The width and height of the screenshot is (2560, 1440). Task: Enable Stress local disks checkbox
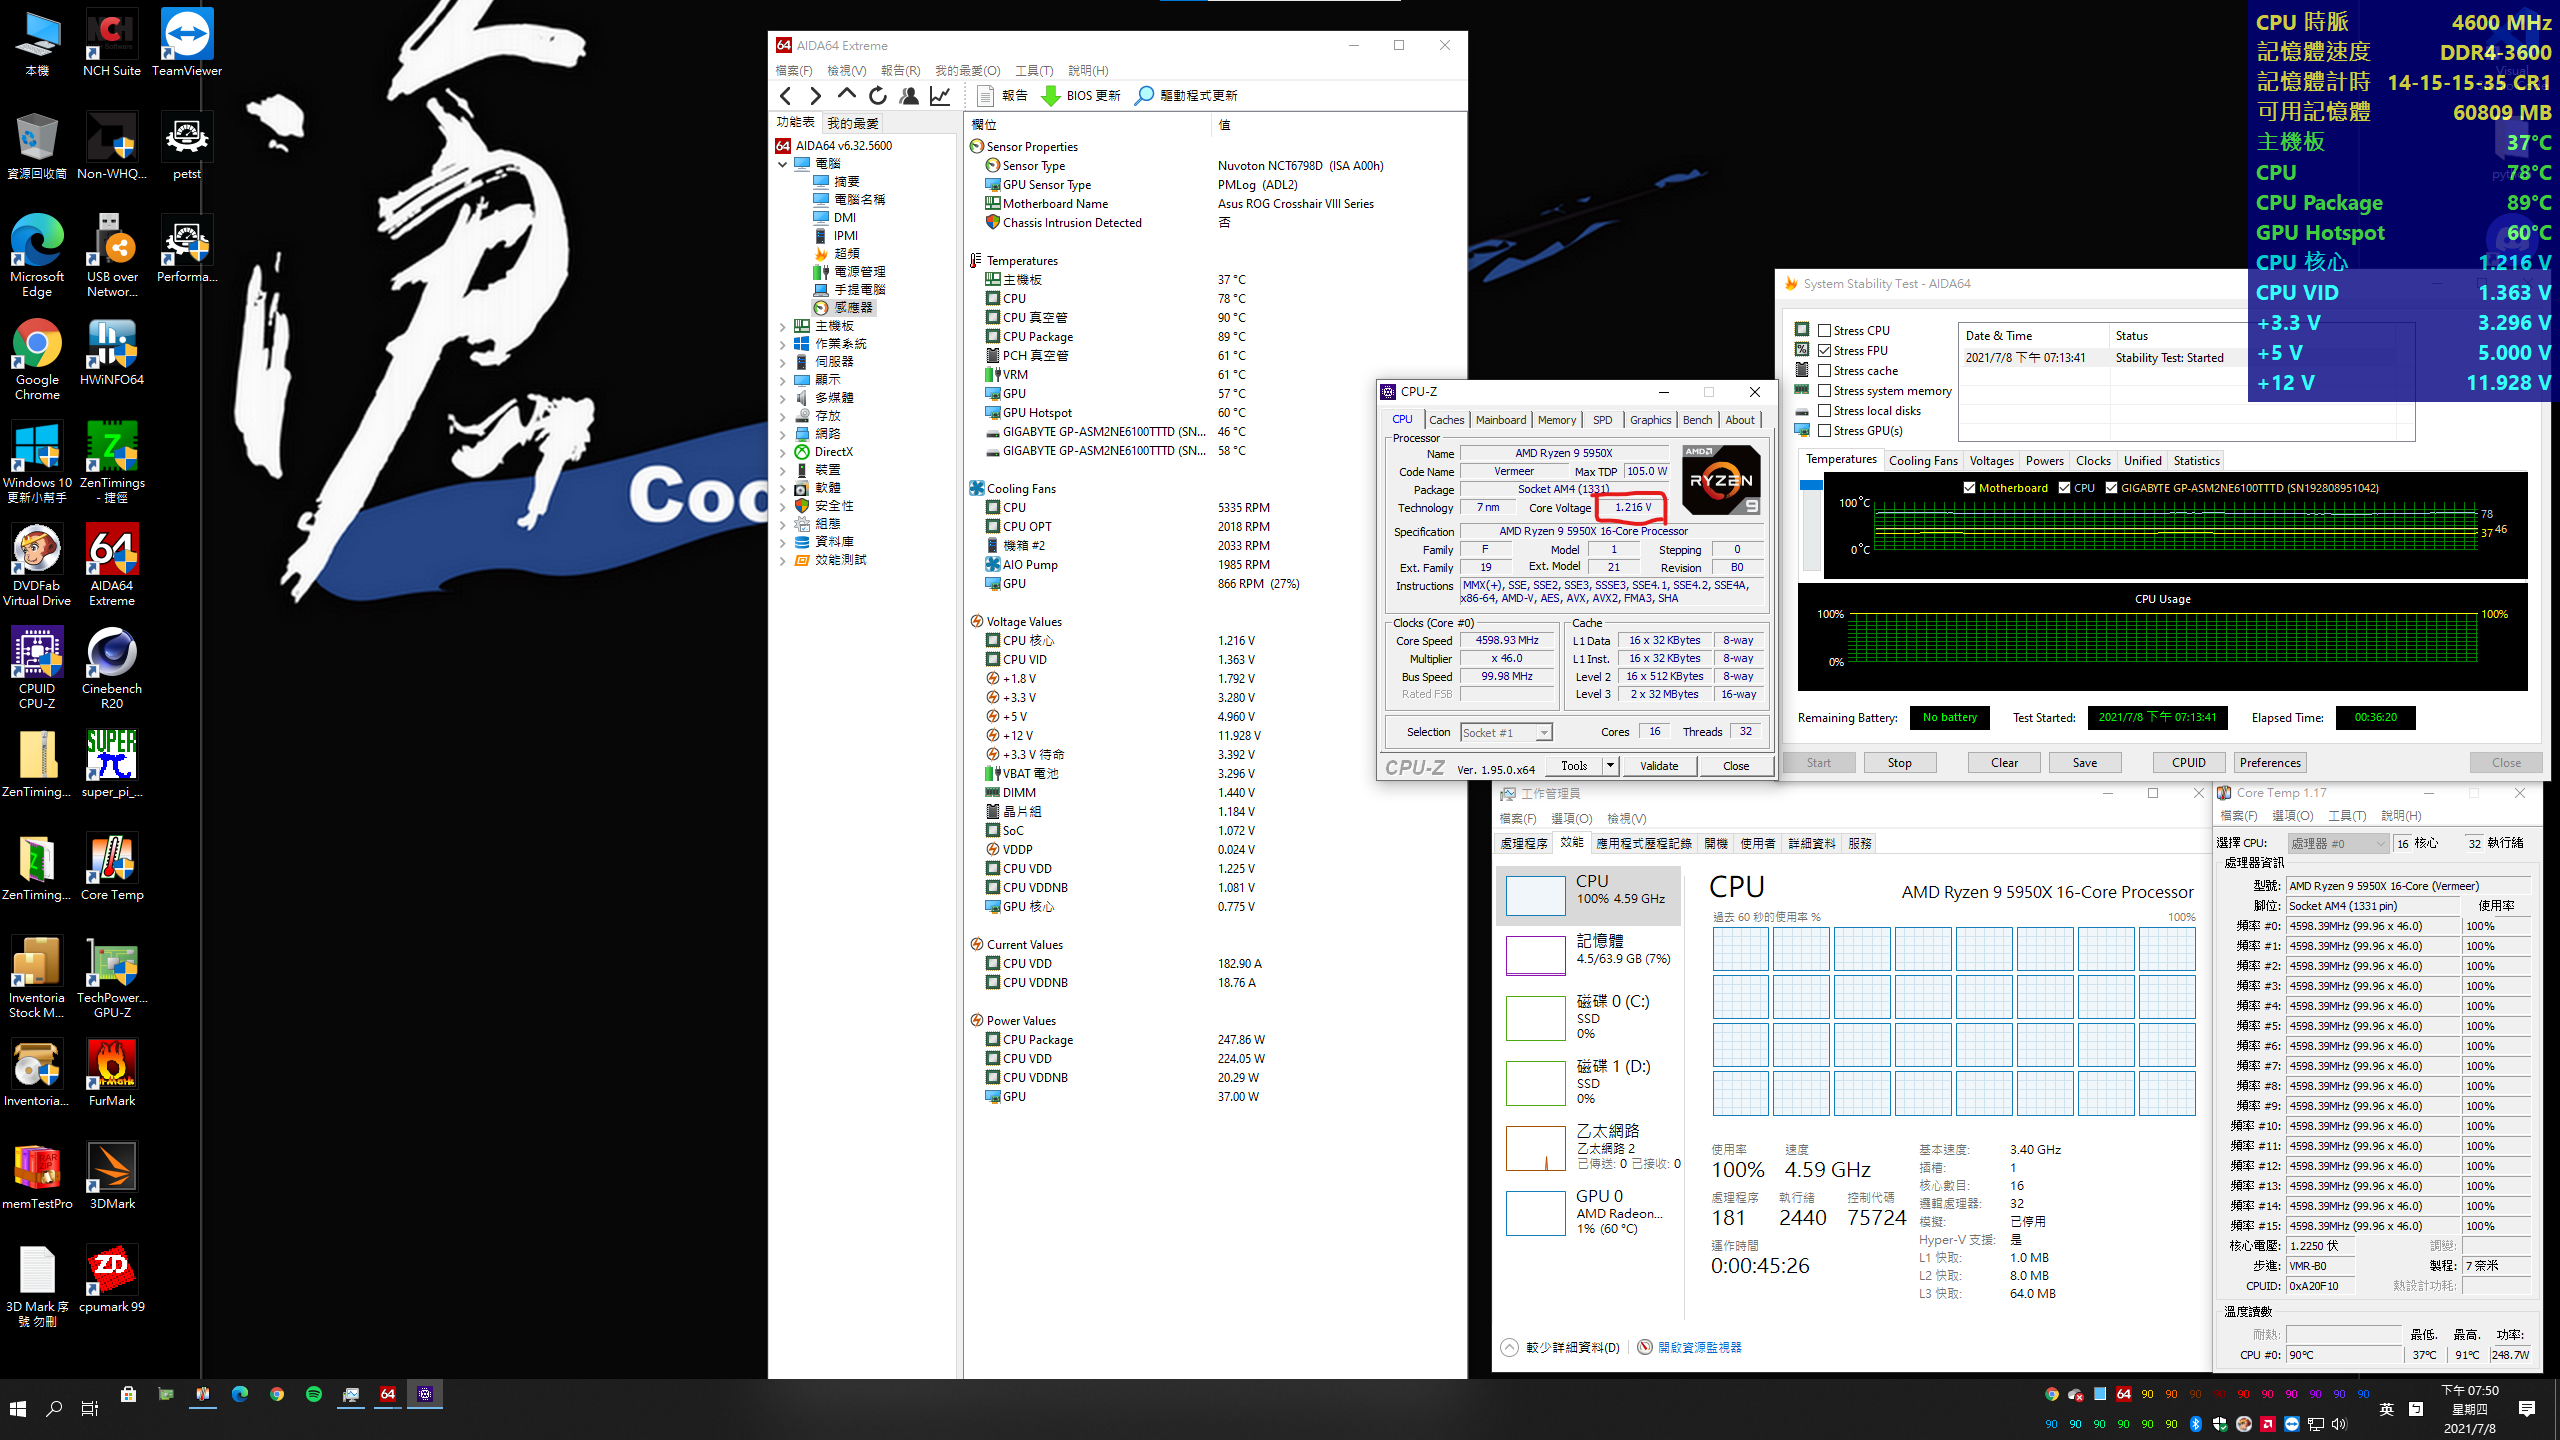point(1825,411)
